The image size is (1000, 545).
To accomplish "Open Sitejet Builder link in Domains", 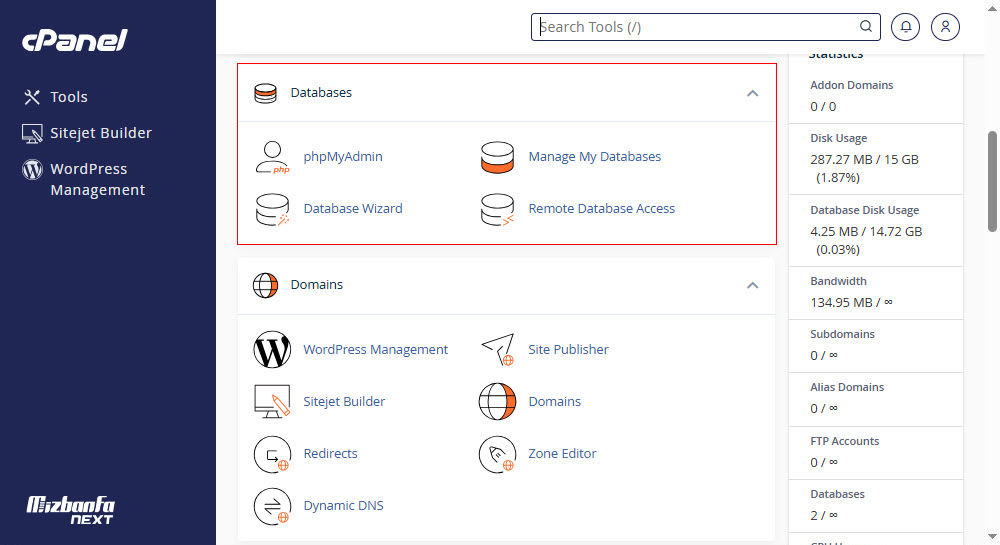I will click(x=344, y=402).
